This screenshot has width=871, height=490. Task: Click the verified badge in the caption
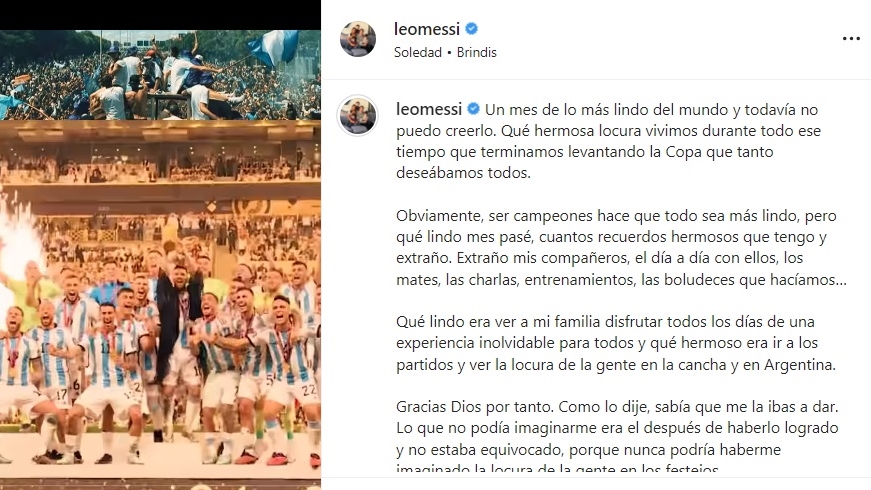[x=473, y=109]
